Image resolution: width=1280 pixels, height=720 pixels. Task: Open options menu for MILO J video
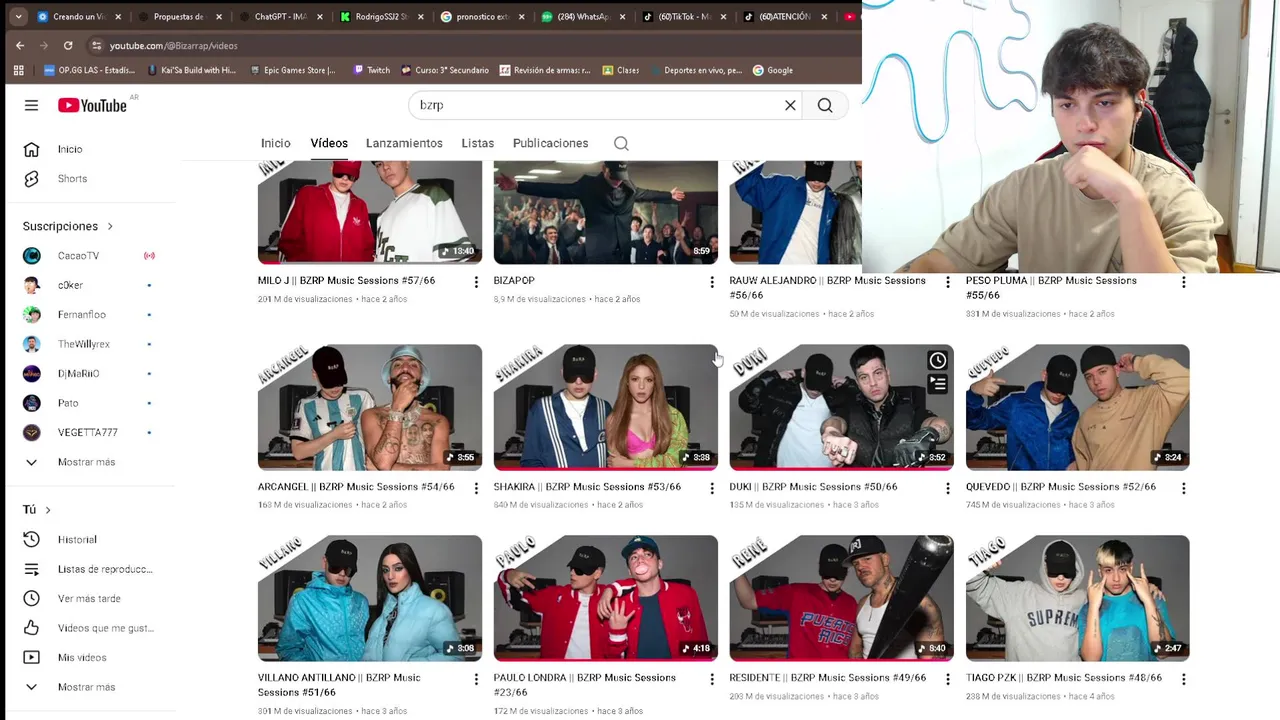coord(476,282)
